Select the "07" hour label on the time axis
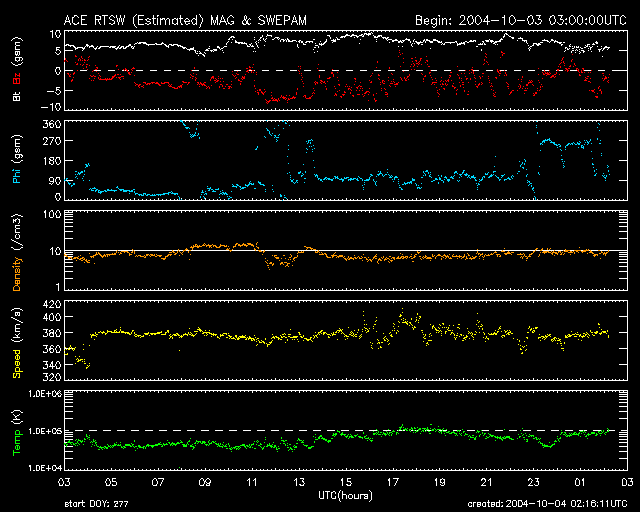The height and width of the screenshot is (512, 640). click(x=158, y=482)
